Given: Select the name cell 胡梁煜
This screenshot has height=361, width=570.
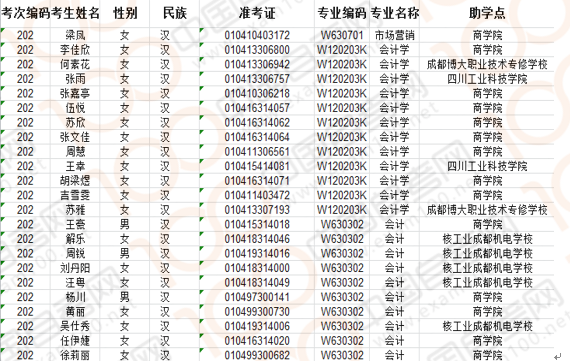Looking at the screenshot, I should point(75,181).
